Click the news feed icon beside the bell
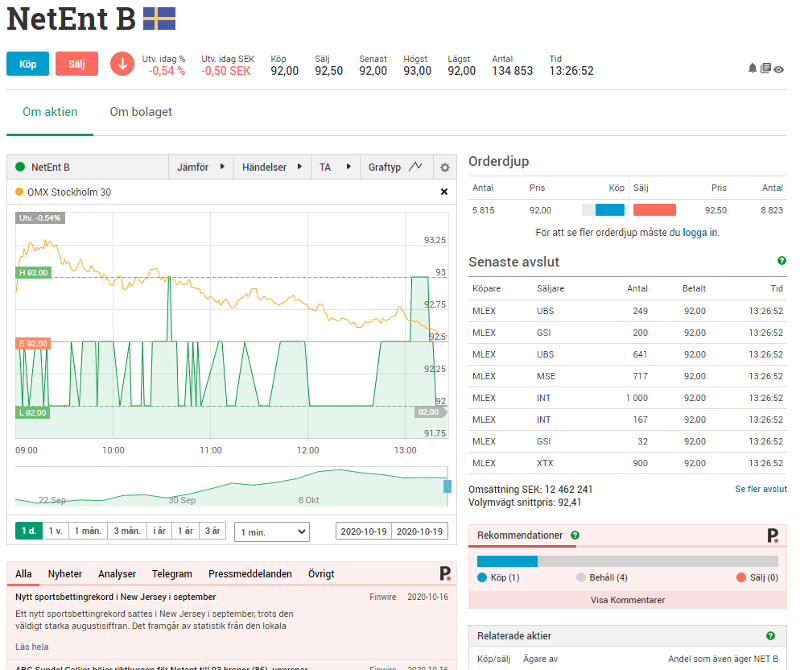 [x=765, y=68]
